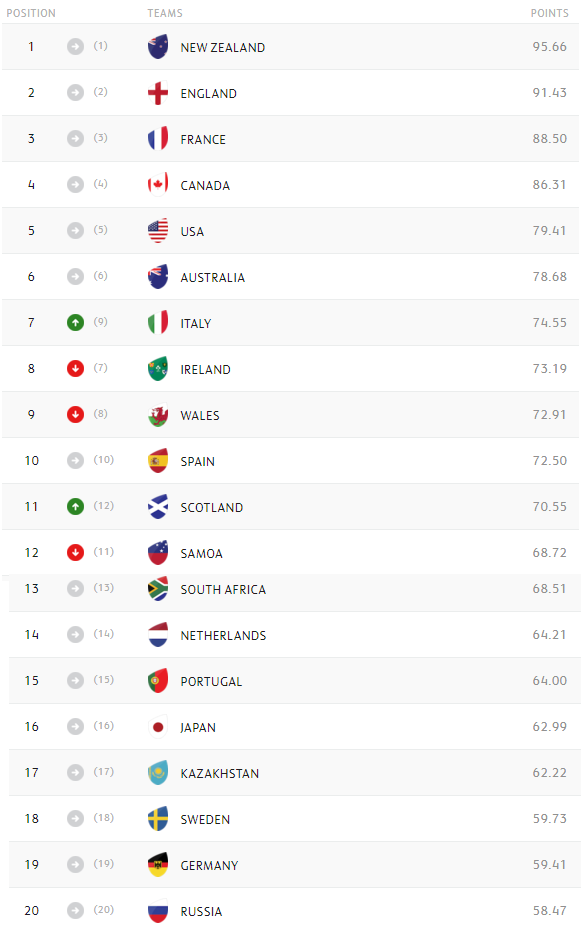Viewport: 581px width, 926px height.
Task: Click Samoa's red down-arrow icon
Action: pos(75,553)
